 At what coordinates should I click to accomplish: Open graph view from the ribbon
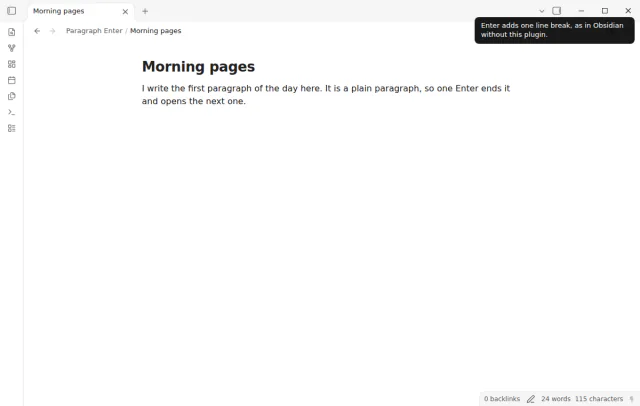pyautogui.click(x=11, y=48)
